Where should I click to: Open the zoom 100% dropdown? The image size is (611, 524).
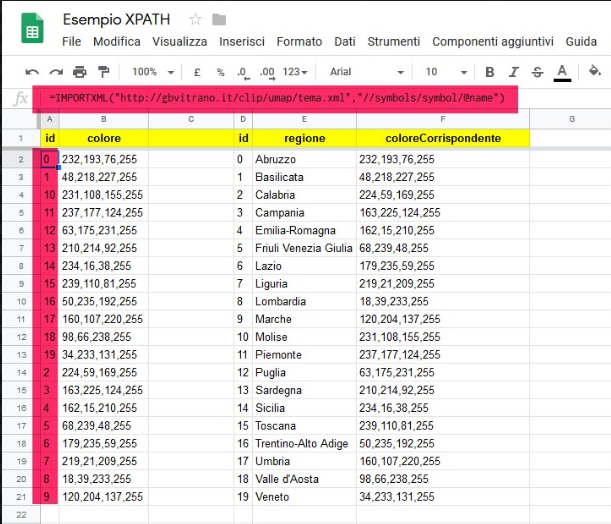click(x=153, y=72)
